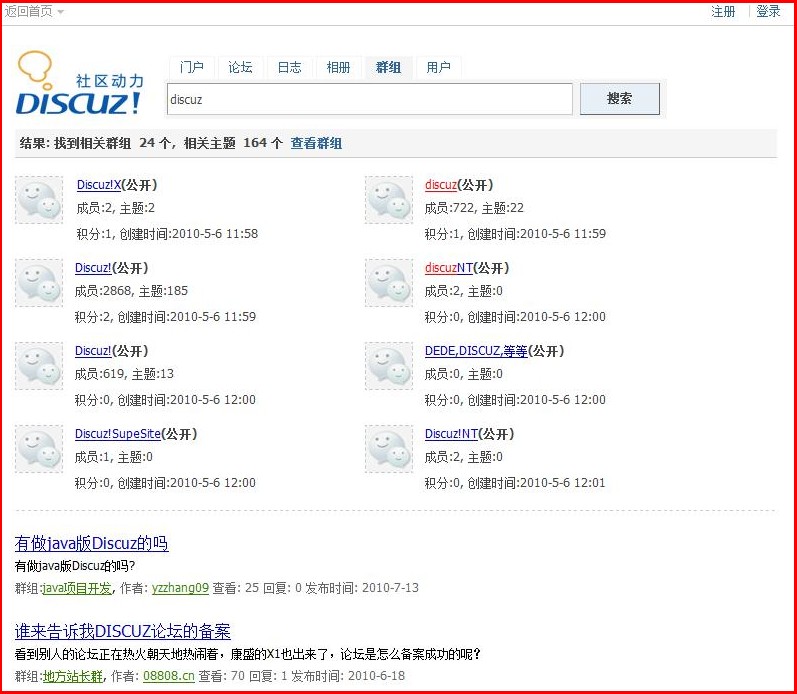
Task: Click the Discuz! logo
Action: click(80, 83)
